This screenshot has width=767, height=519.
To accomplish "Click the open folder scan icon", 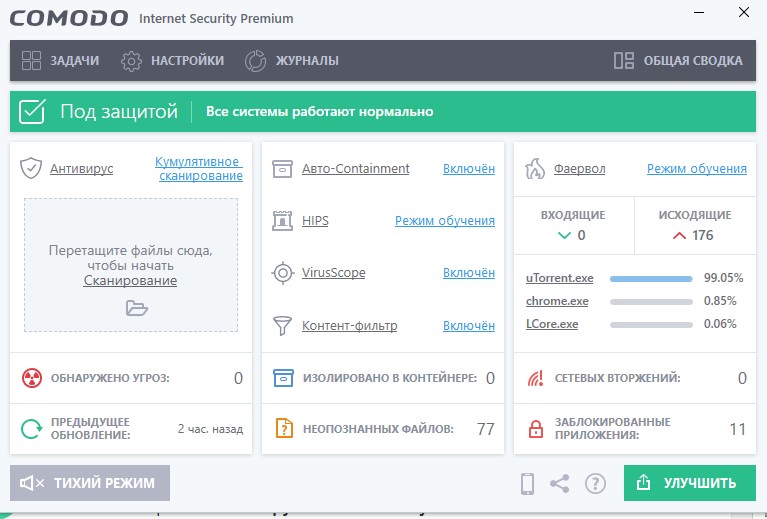I will [136, 308].
